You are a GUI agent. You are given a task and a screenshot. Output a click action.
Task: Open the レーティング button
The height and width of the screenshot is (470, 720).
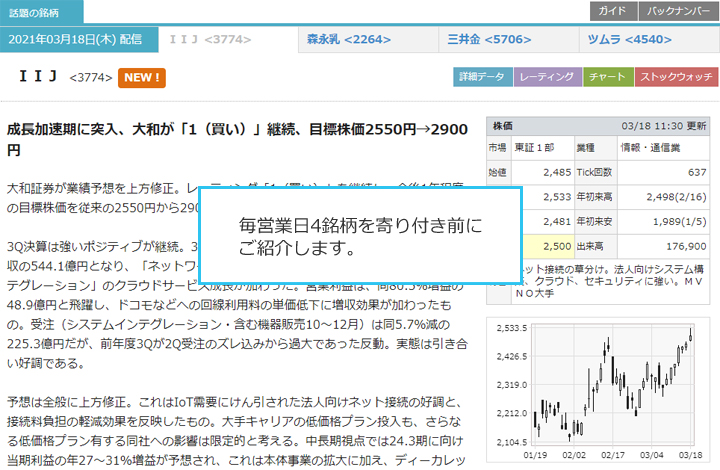tap(548, 77)
